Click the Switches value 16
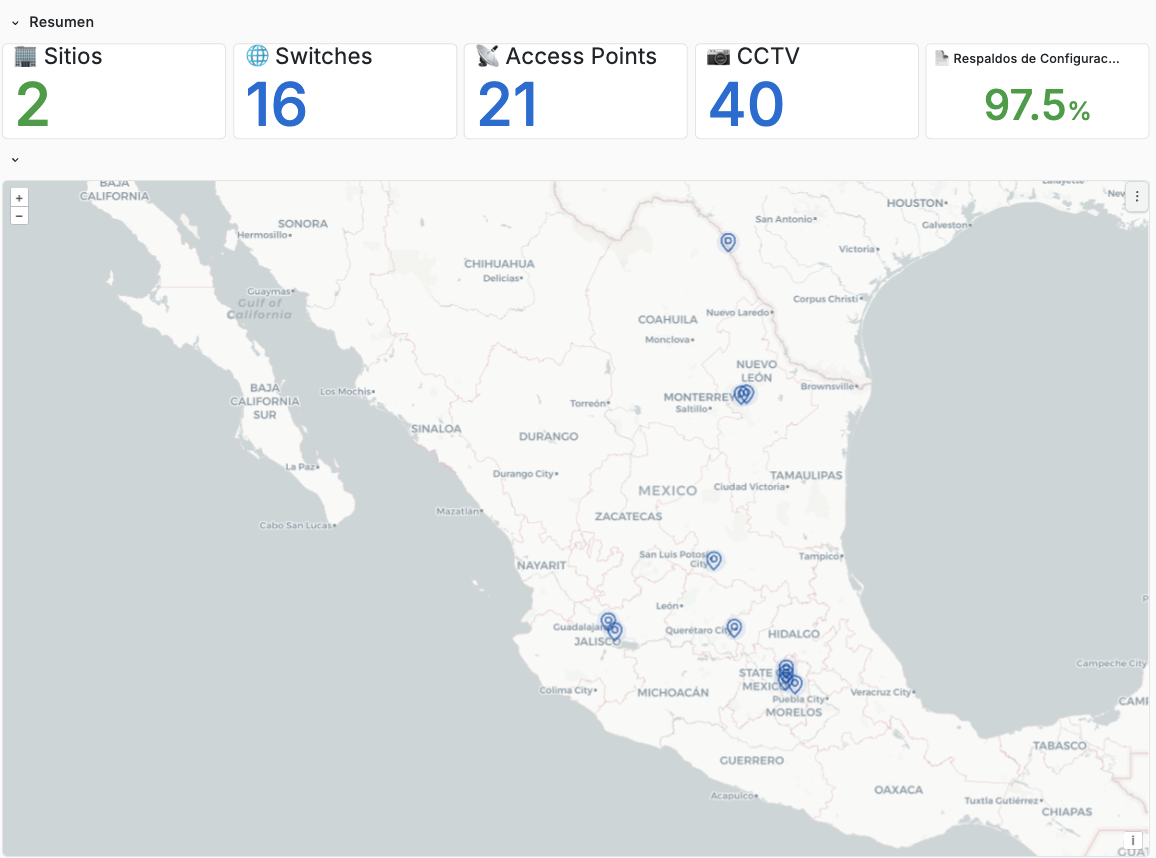1156x858 pixels. pyautogui.click(x=276, y=105)
